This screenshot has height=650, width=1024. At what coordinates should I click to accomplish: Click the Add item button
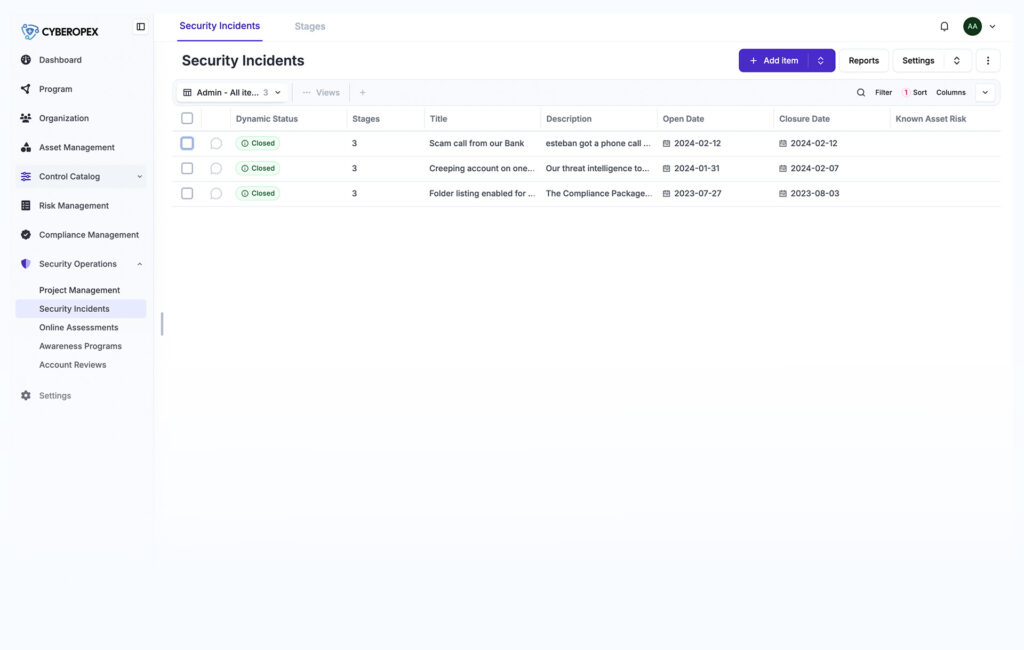click(x=774, y=61)
